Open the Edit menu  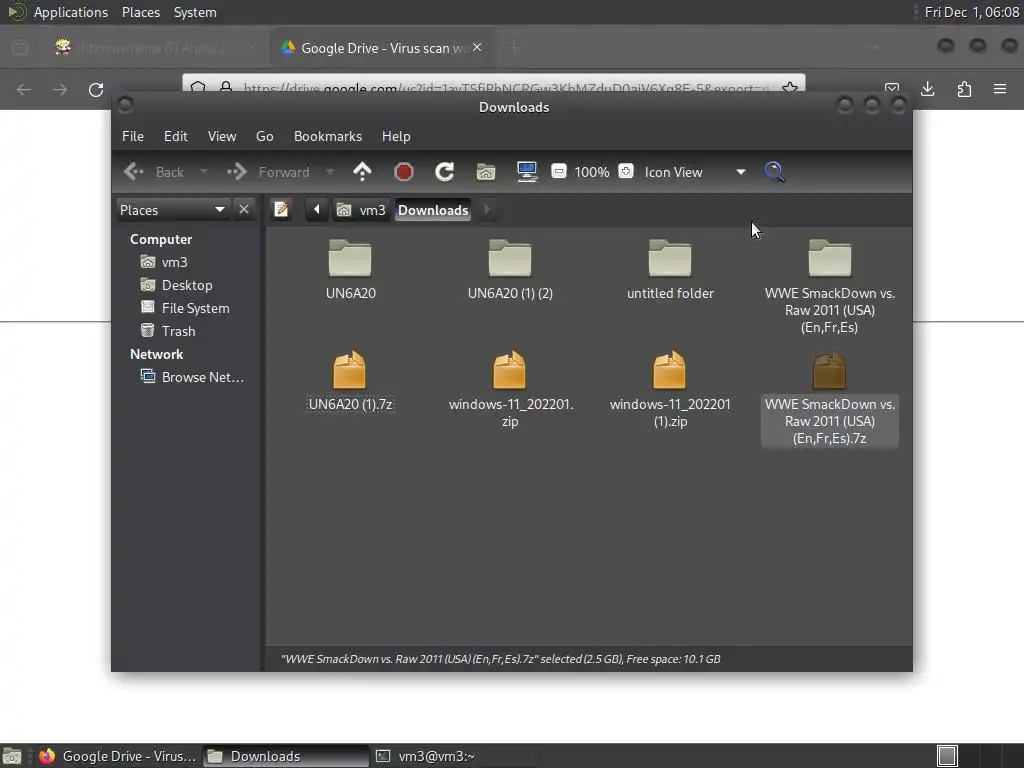click(x=176, y=136)
